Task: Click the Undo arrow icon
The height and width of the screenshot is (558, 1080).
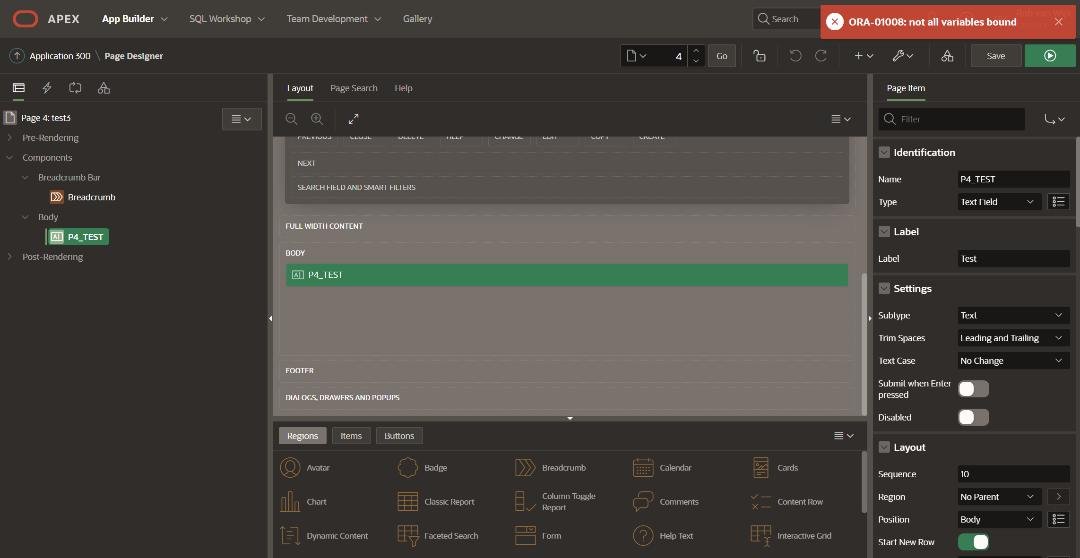Action: coord(796,56)
